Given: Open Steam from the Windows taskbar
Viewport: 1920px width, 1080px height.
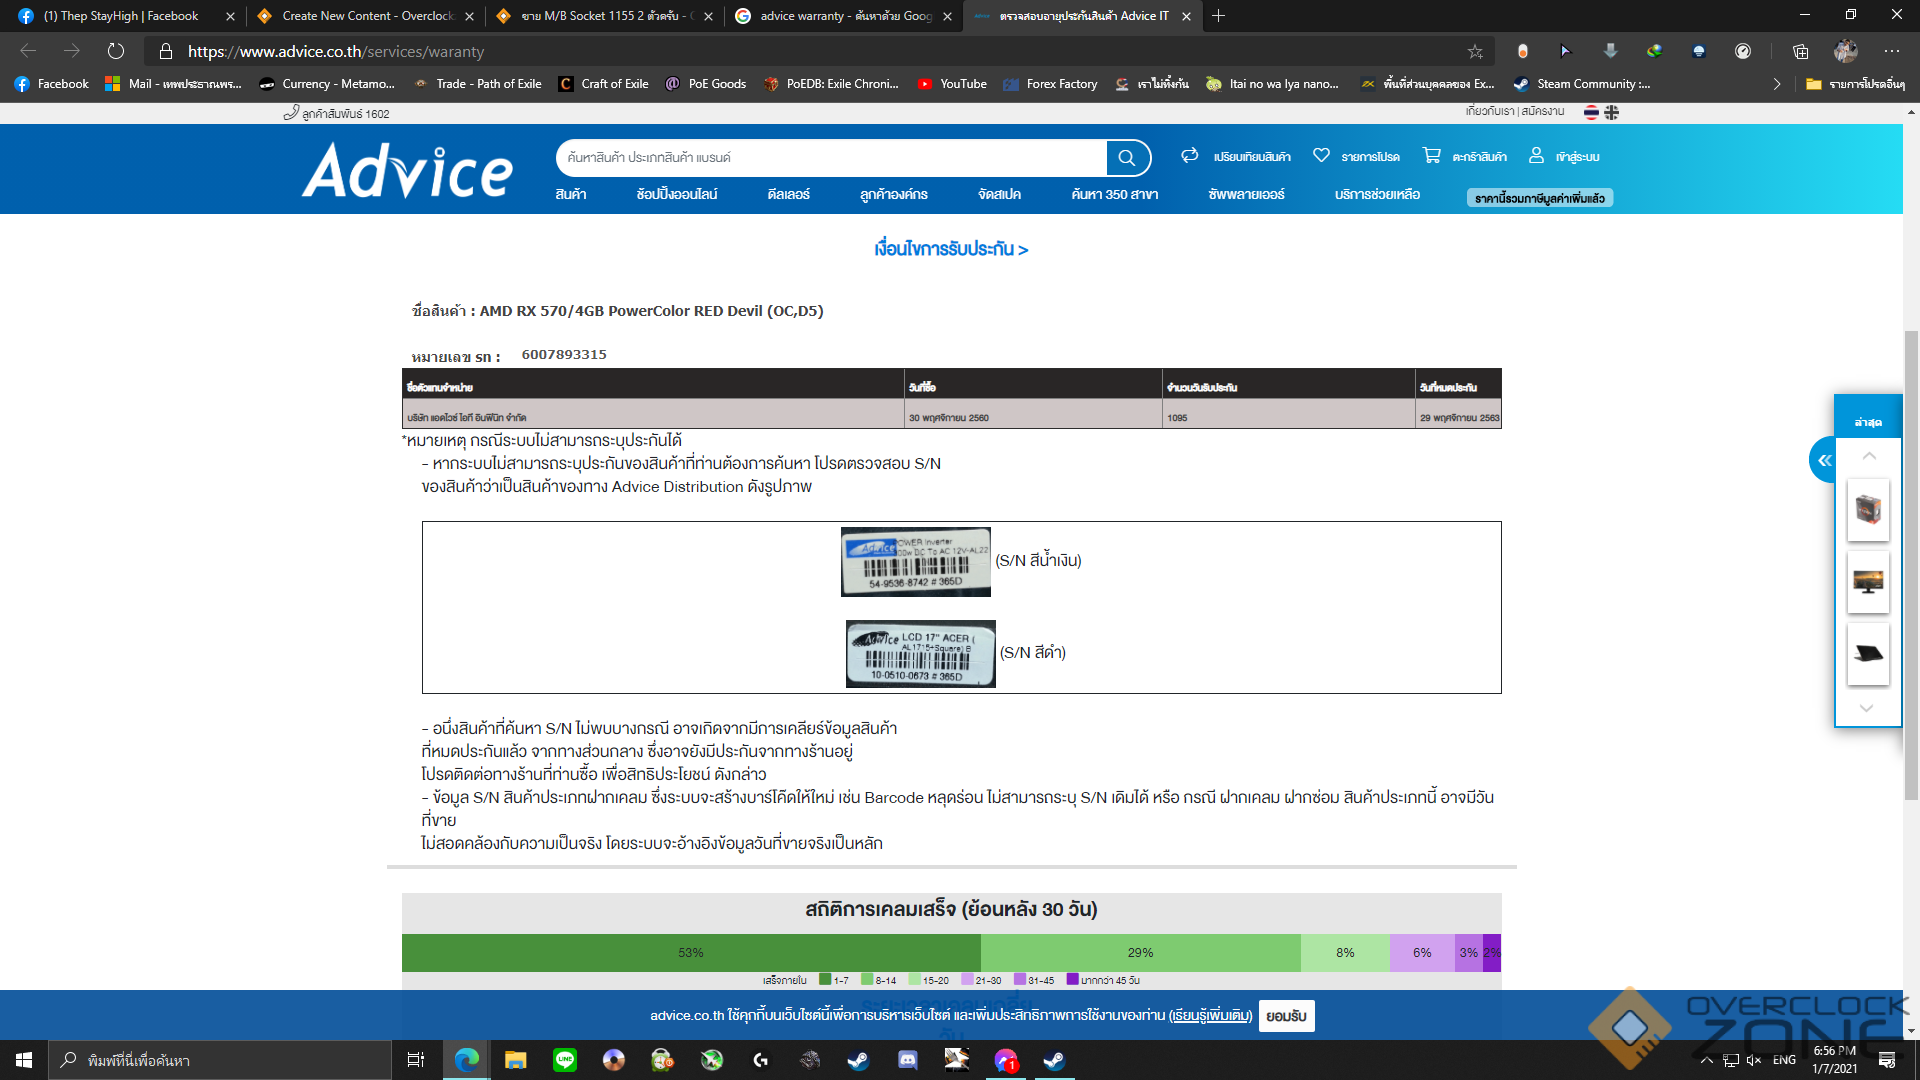Looking at the screenshot, I should point(858,1060).
